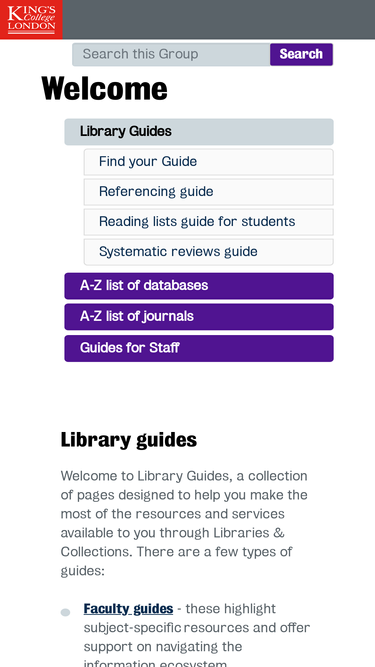Click the Library guides section heading
The width and height of the screenshot is (375, 667).
129,440
